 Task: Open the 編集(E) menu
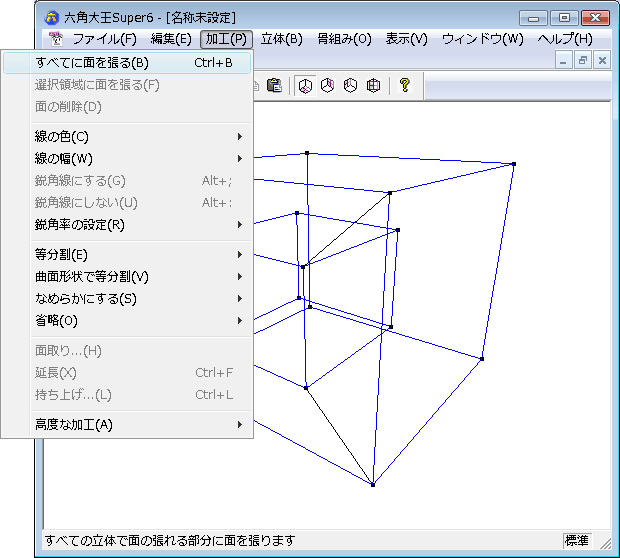(171, 39)
